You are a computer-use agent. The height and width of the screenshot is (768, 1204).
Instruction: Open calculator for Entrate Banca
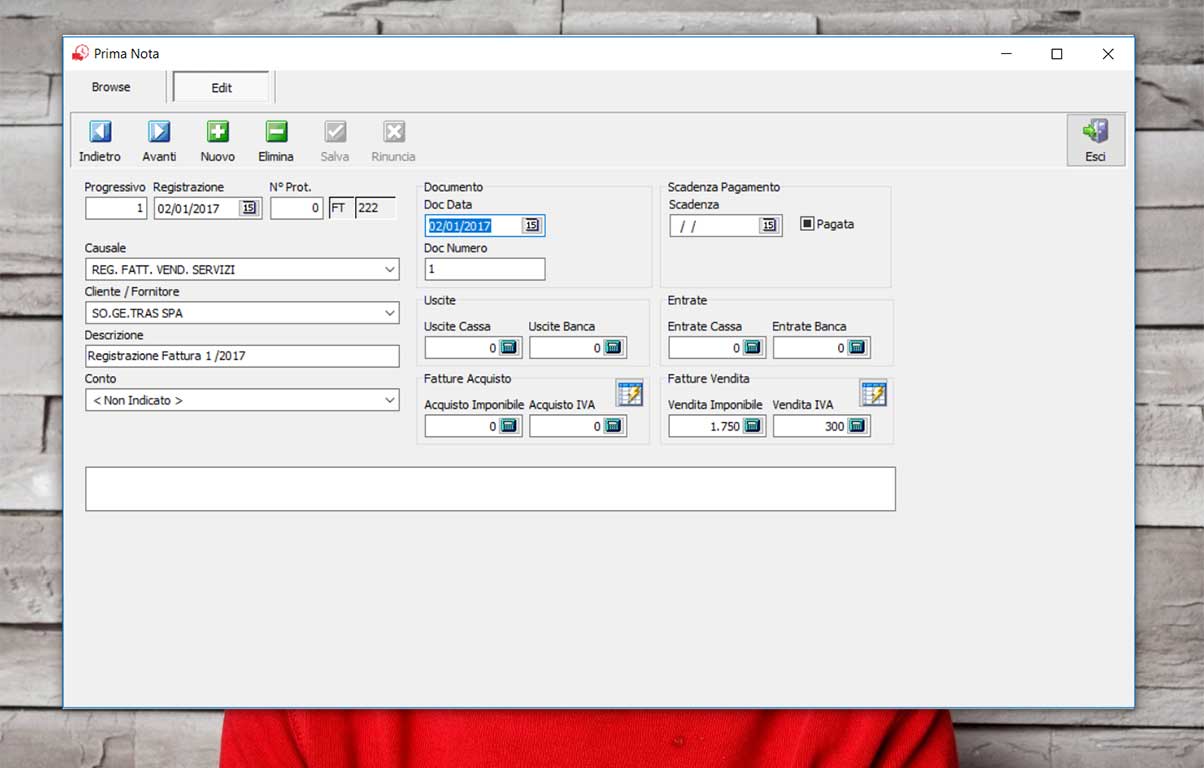pyautogui.click(x=857, y=347)
